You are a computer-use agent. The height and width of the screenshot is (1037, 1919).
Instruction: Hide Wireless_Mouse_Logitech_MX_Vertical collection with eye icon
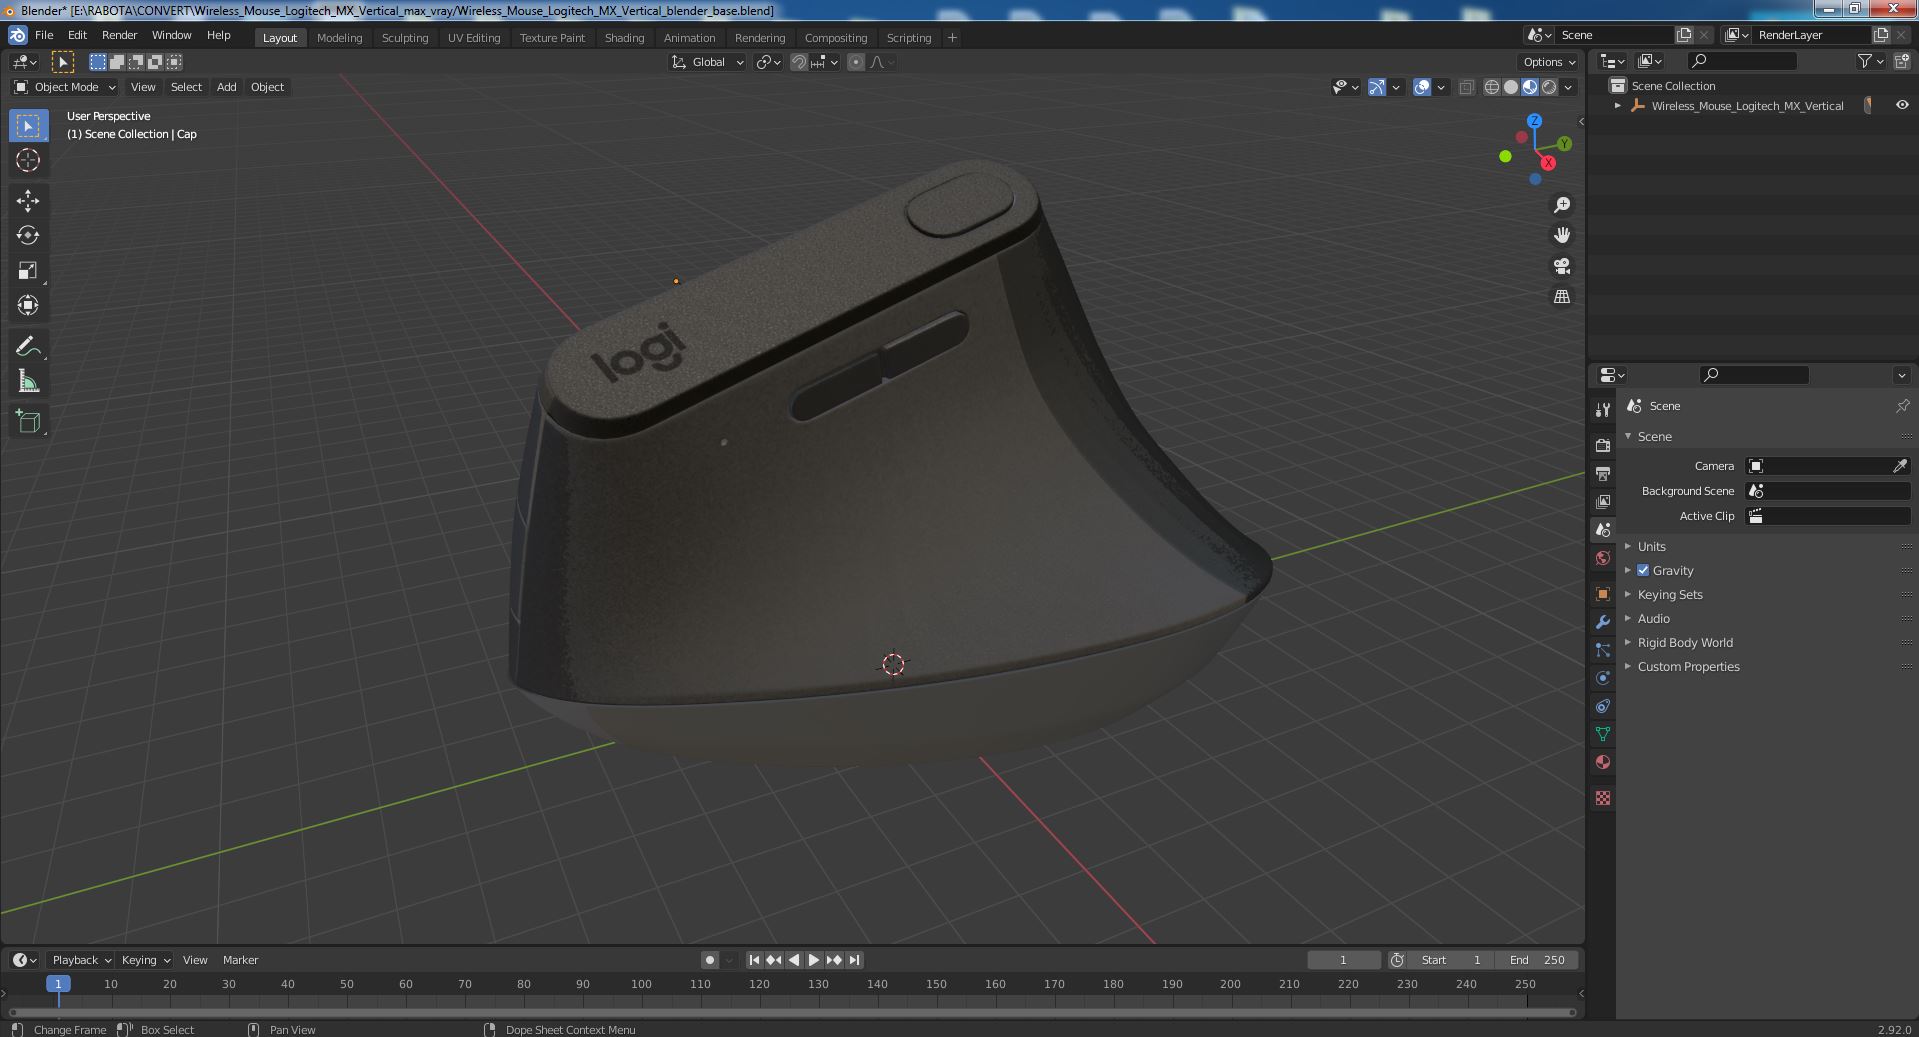(x=1901, y=105)
